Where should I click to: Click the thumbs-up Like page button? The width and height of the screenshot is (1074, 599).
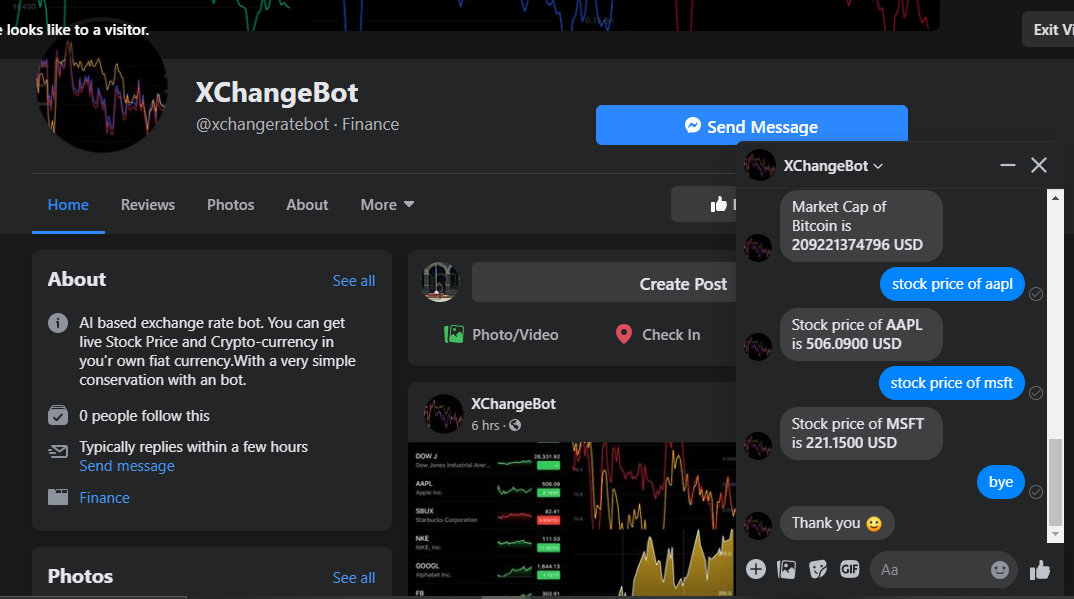pos(719,204)
